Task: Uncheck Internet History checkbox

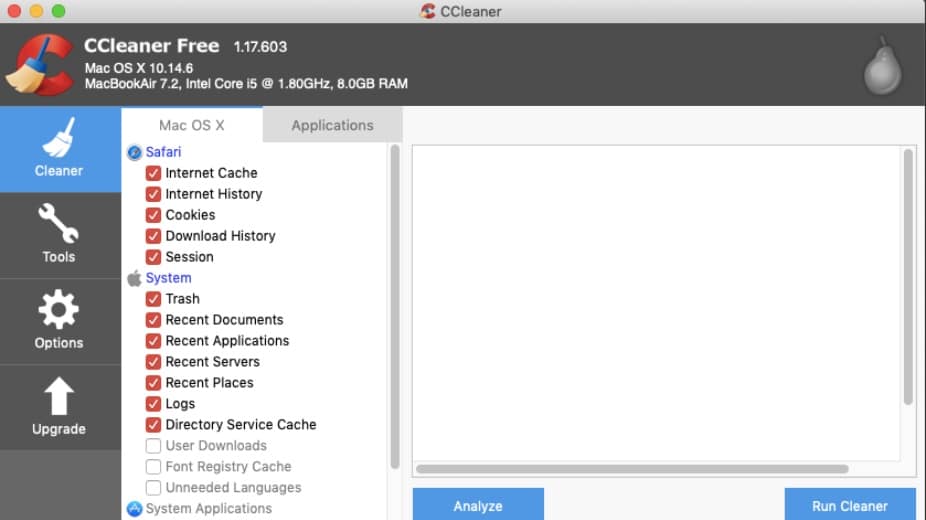Action: [x=153, y=194]
